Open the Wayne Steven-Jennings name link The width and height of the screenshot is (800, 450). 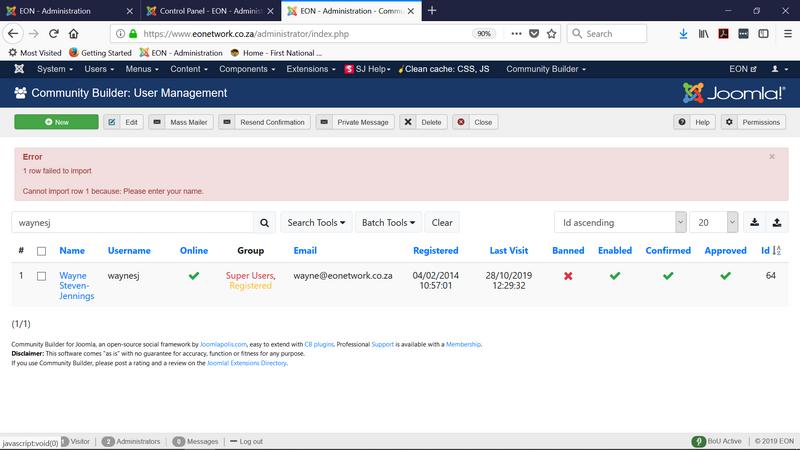coord(77,286)
